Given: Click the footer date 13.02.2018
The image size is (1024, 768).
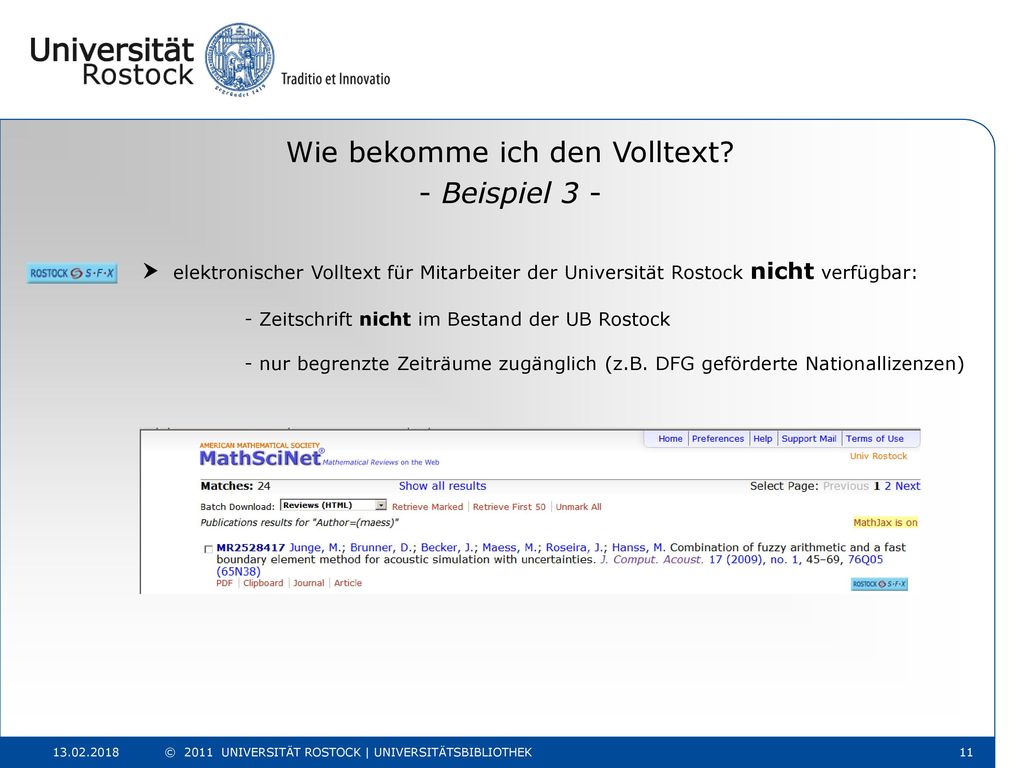Looking at the screenshot, I should [86, 752].
